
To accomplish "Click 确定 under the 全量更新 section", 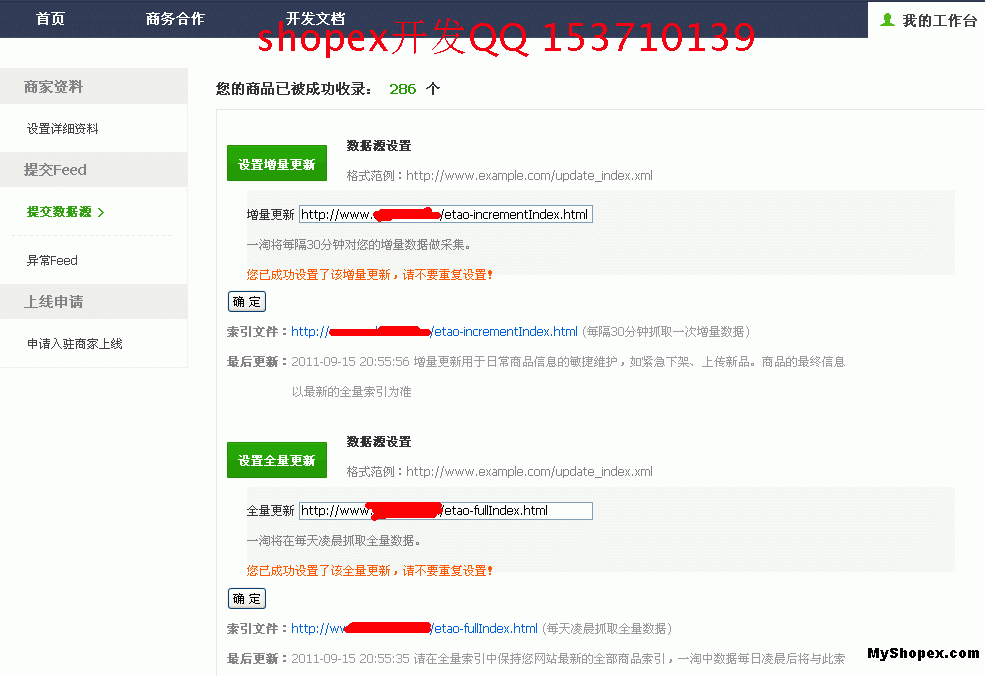I will [247, 598].
